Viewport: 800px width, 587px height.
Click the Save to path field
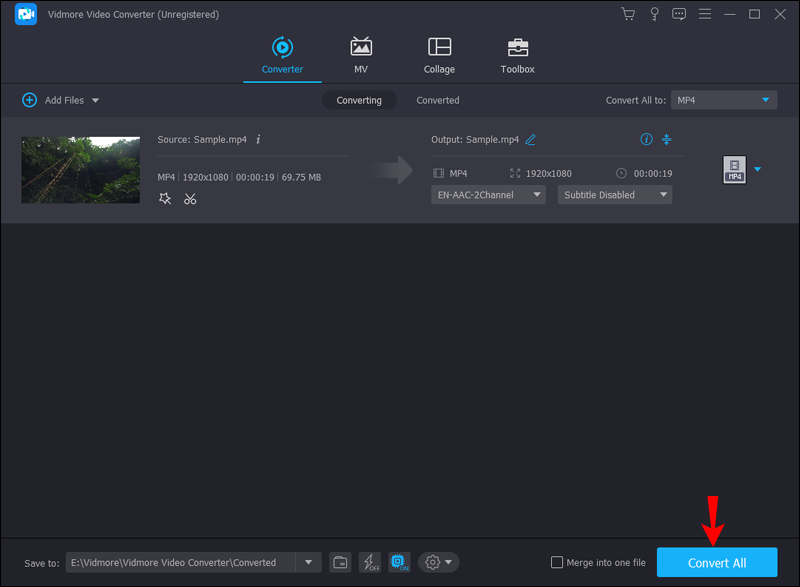tap(181, 563)
